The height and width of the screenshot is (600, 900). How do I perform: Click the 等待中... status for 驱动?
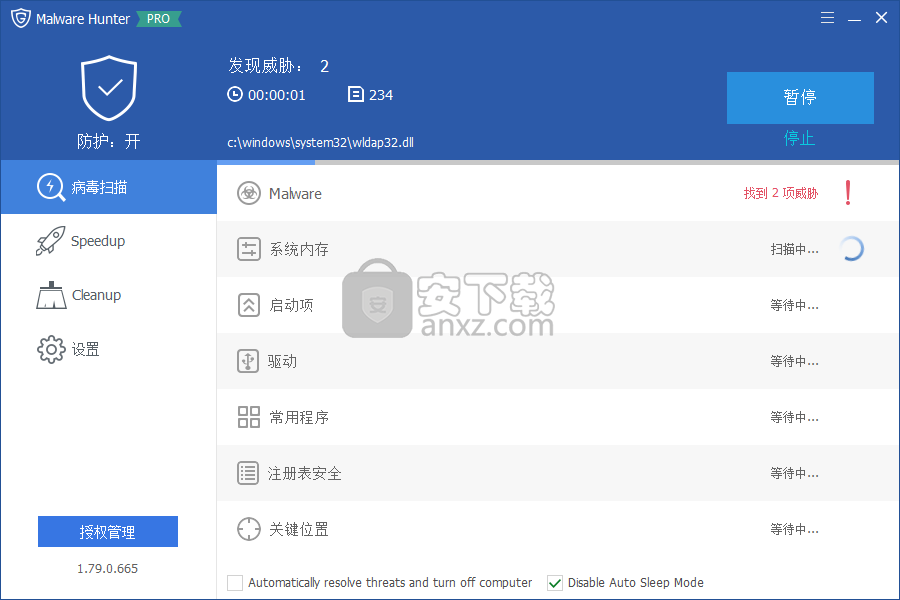click(x=794, y=361)
